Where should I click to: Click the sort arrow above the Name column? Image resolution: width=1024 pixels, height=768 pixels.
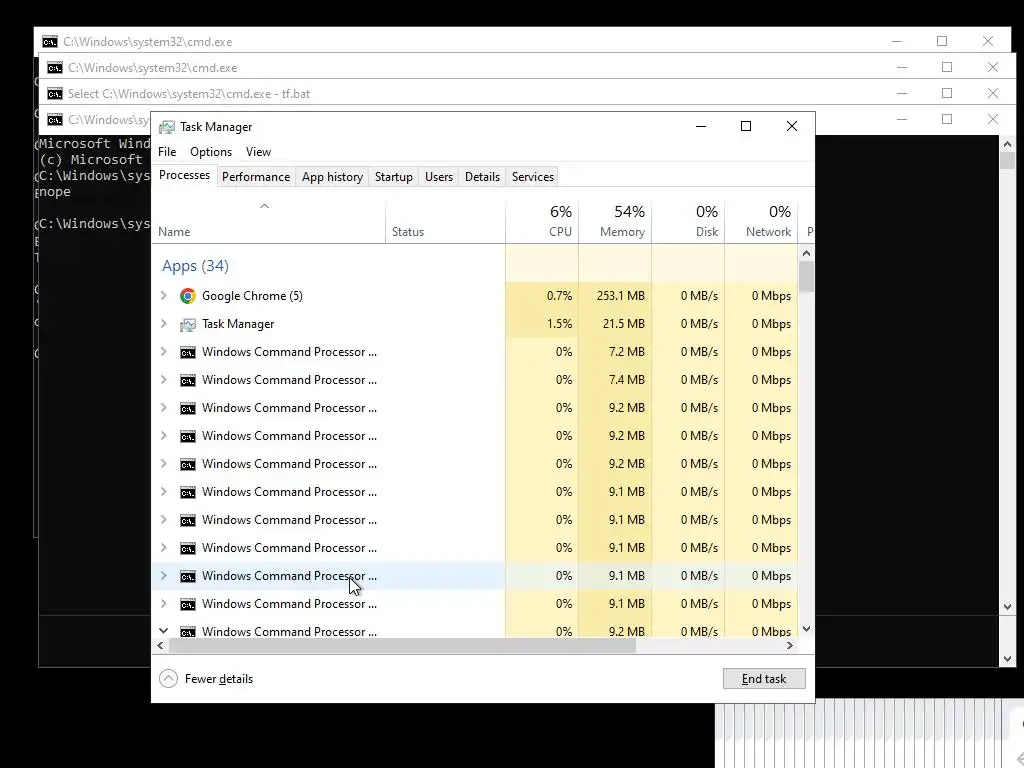click(264, 206)
